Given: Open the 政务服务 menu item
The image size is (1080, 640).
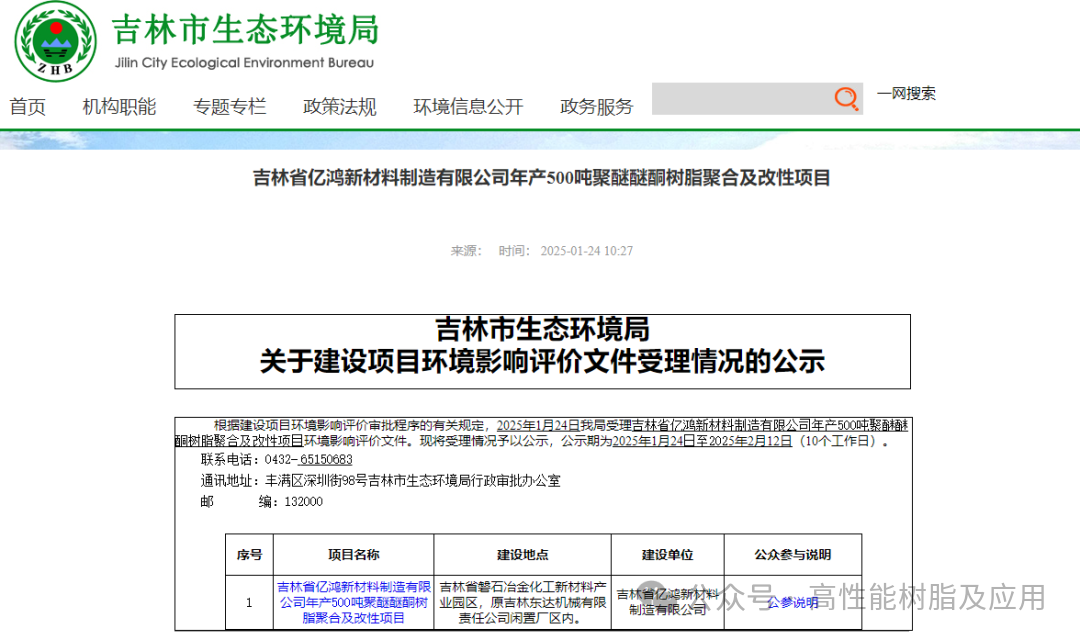Looking at the screenshot, I should (596, 107).
